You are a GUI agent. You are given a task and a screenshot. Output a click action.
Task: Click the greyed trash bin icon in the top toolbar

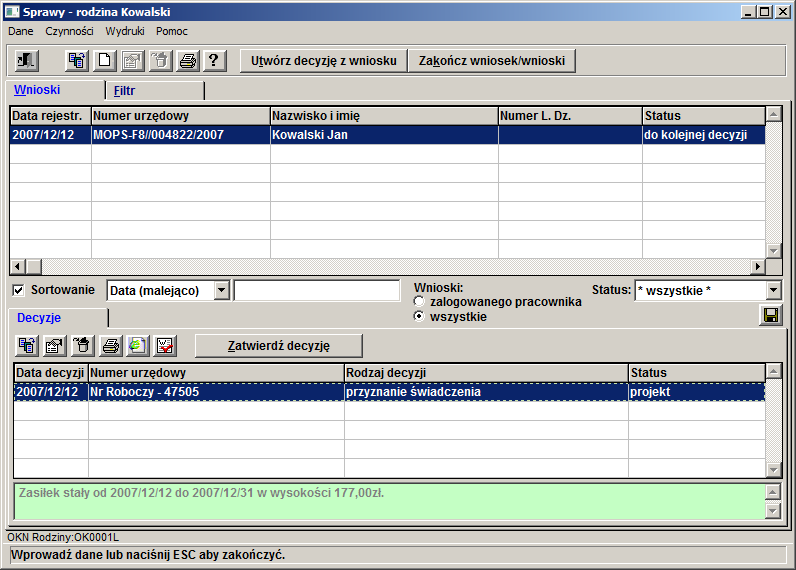pos(160,61)
